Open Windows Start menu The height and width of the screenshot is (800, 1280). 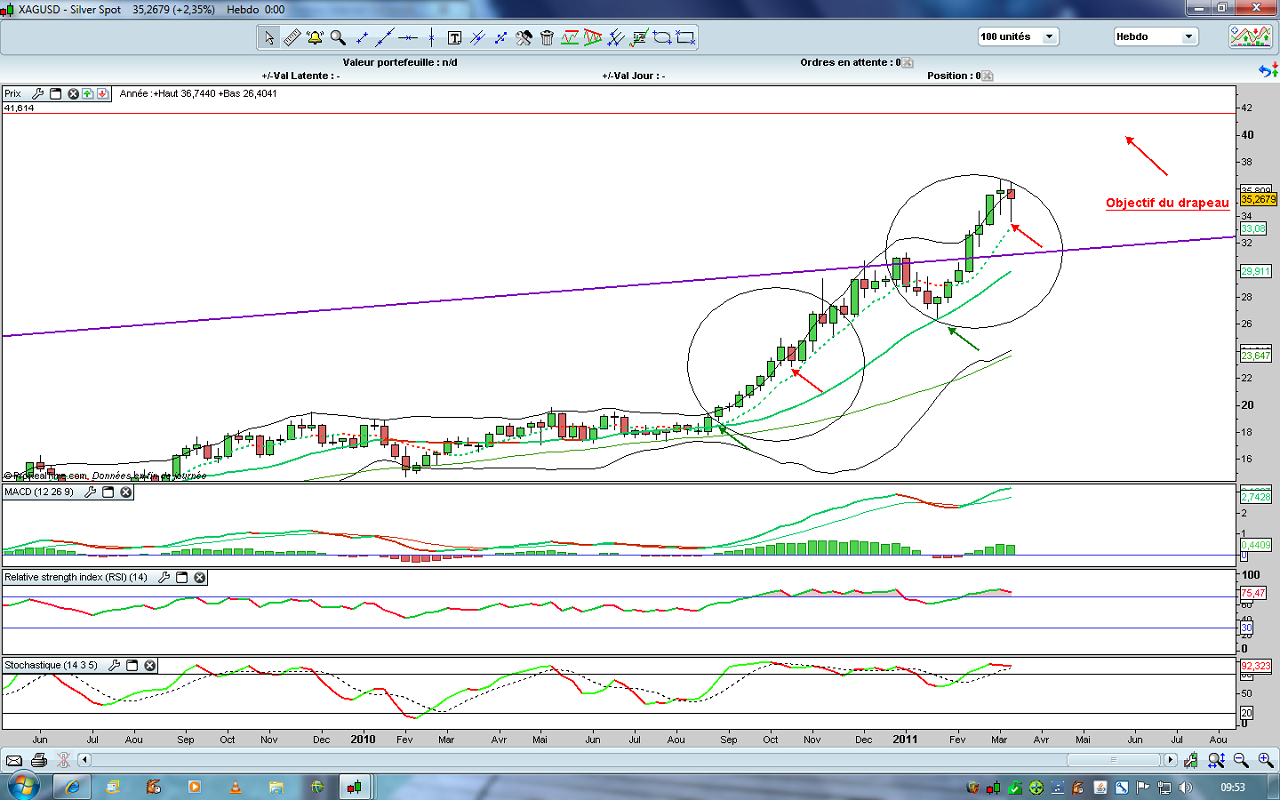pos(22,786)
